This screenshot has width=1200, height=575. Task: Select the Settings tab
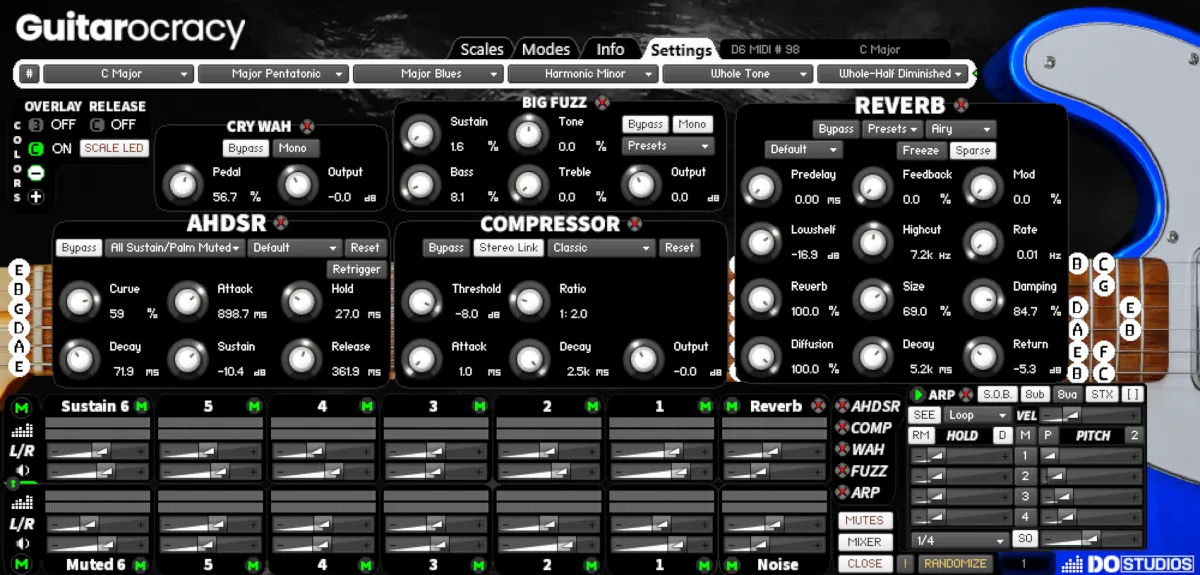click(680, 49)
